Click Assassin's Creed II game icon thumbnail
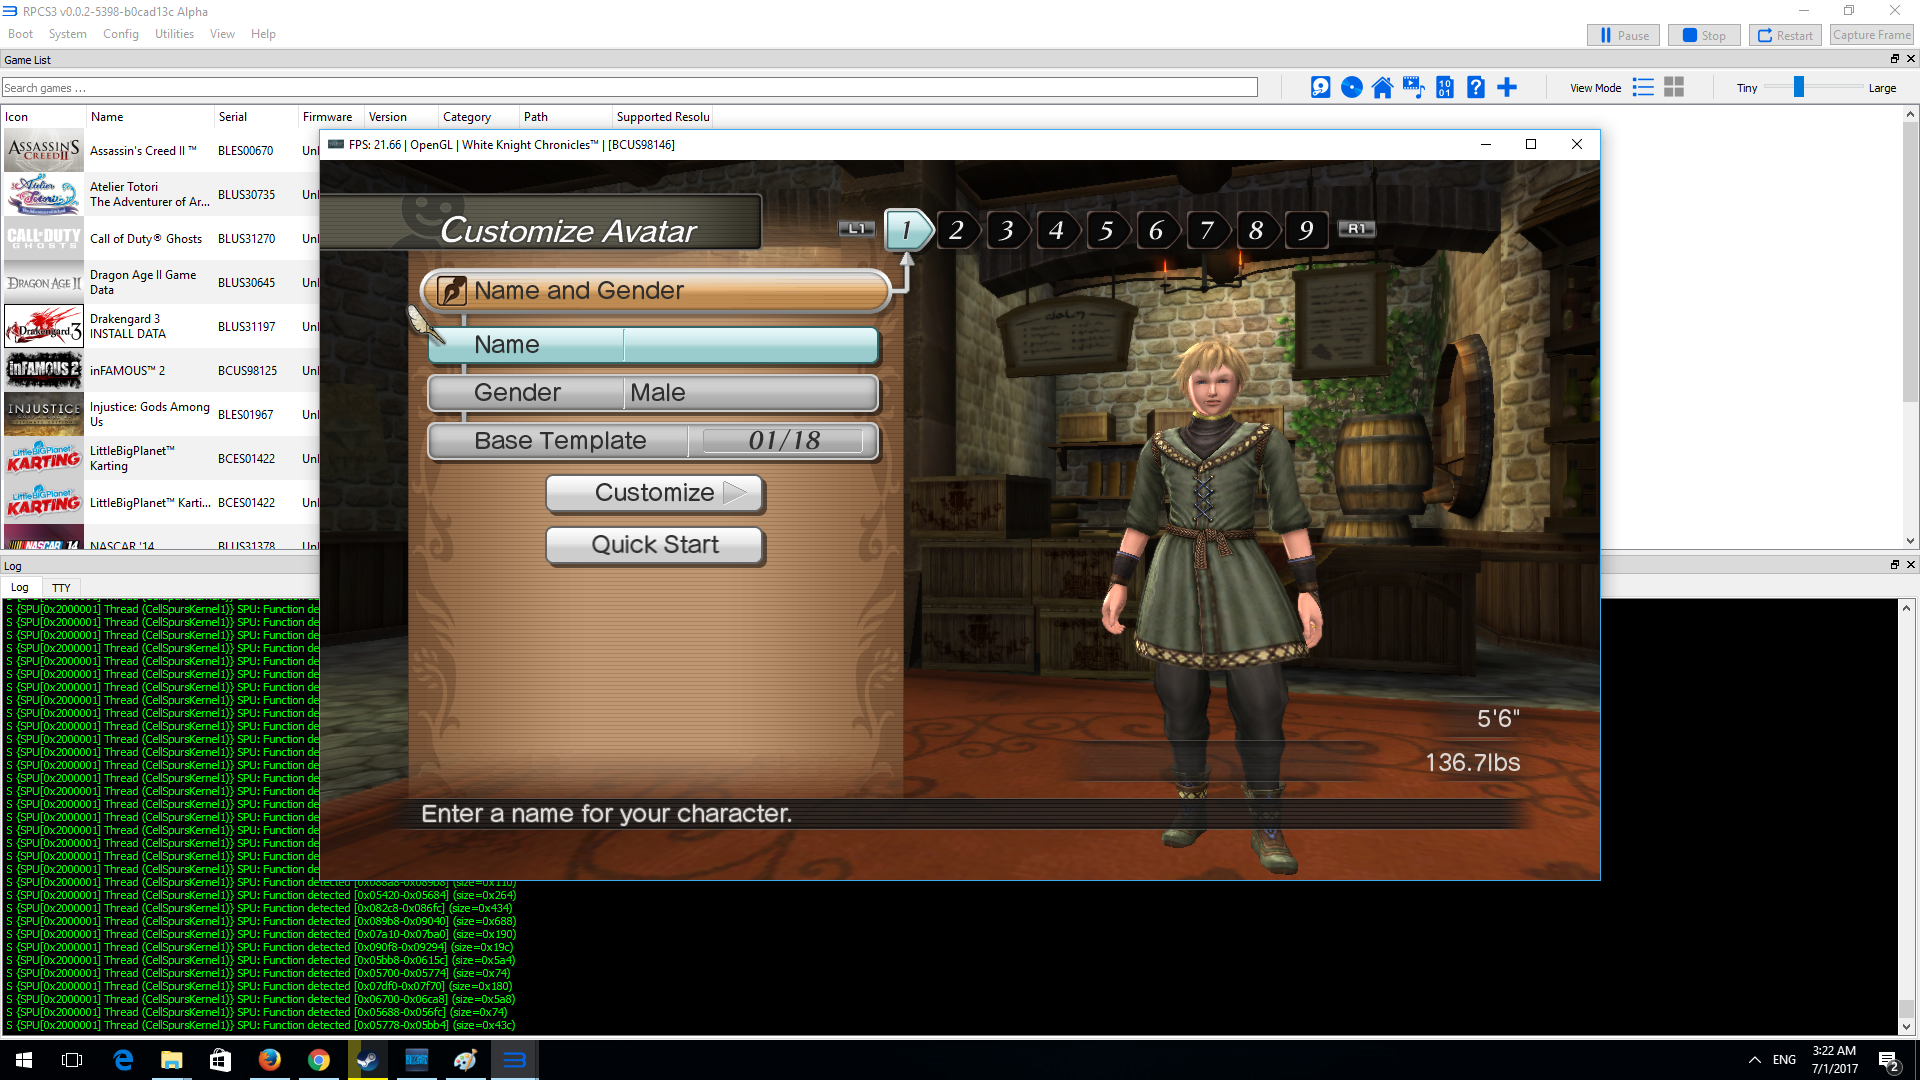The width and height of the screenshot is (1920, 1080). click(44, 151)
